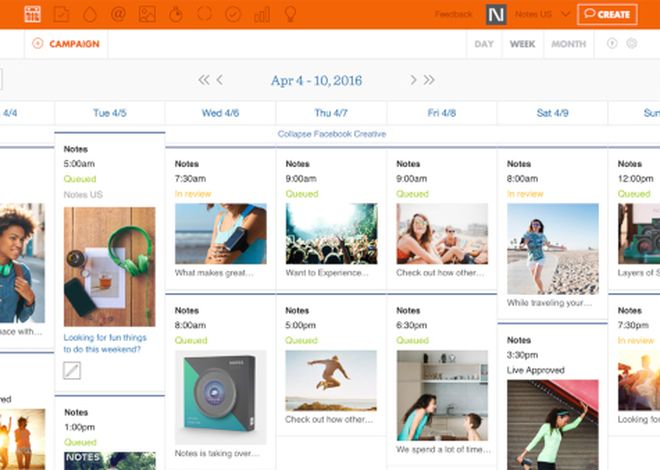
Task: Click the Campaign button
Action: pos(67,44)
